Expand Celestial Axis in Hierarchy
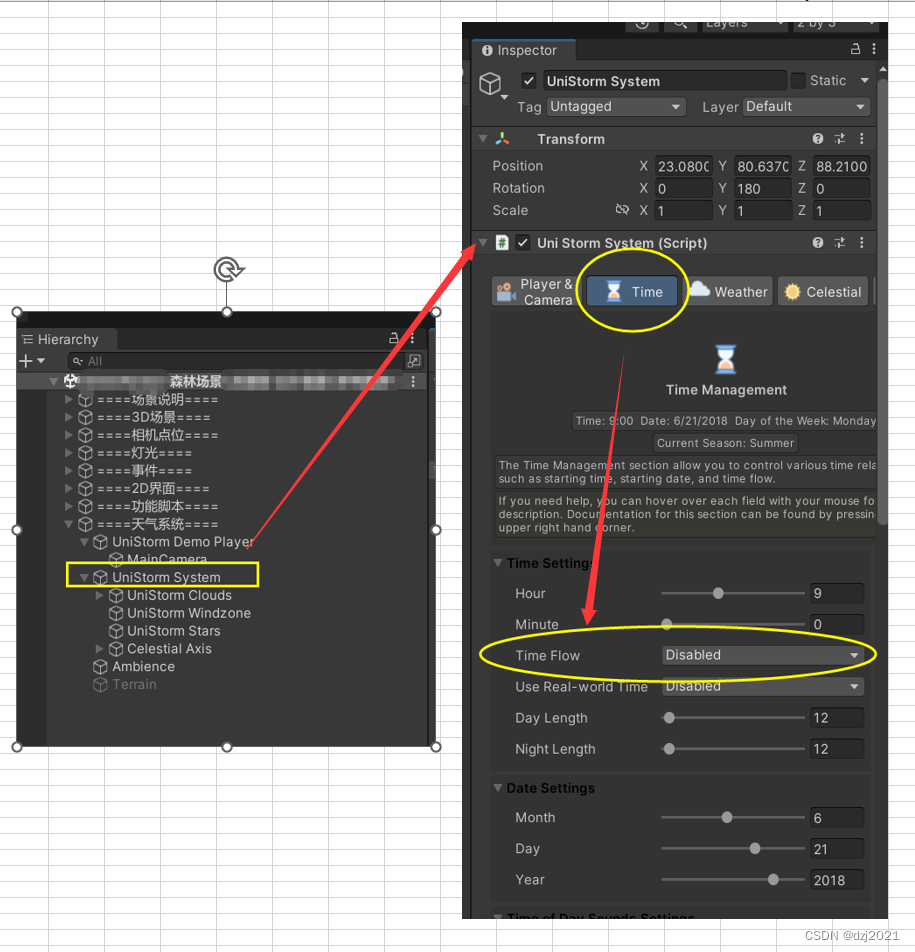915x952 pixels. coord(100,649)
